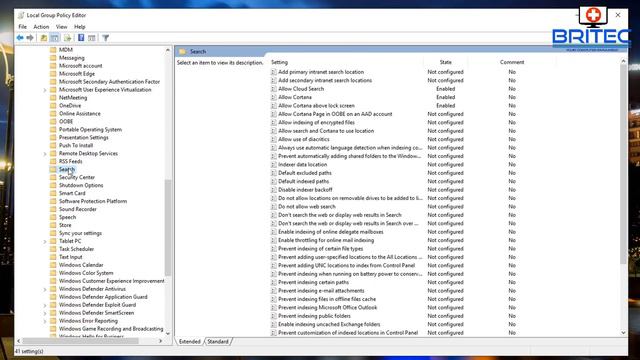Toggle the Show/Hide Action Pane icon
Screen dimensions: 640x360
coord(92,38)
